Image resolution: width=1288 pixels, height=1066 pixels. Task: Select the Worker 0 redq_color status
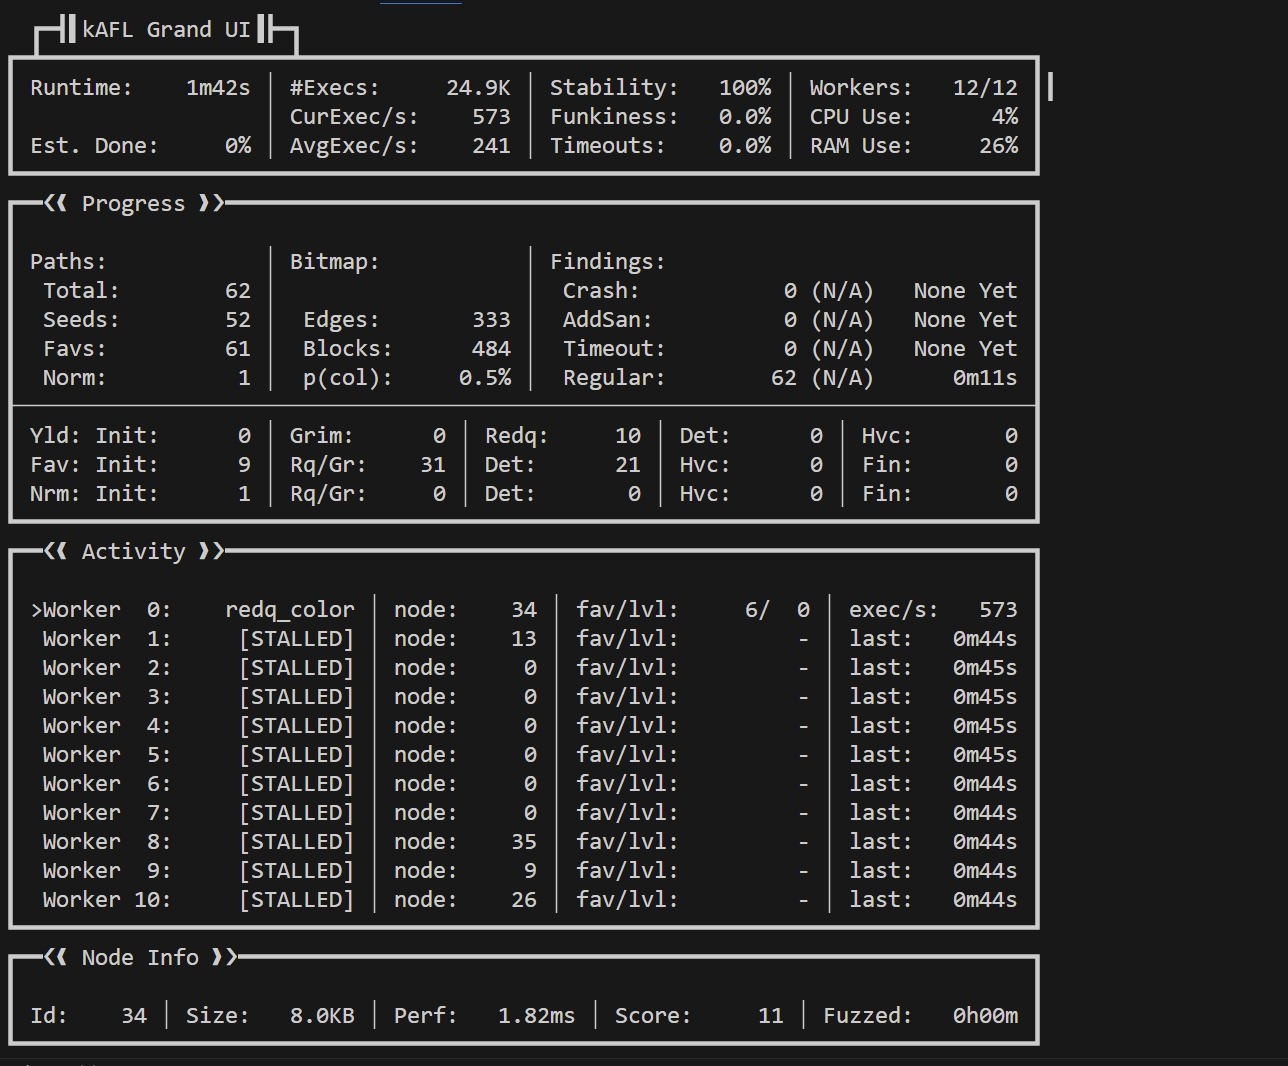tap(289, 610)
